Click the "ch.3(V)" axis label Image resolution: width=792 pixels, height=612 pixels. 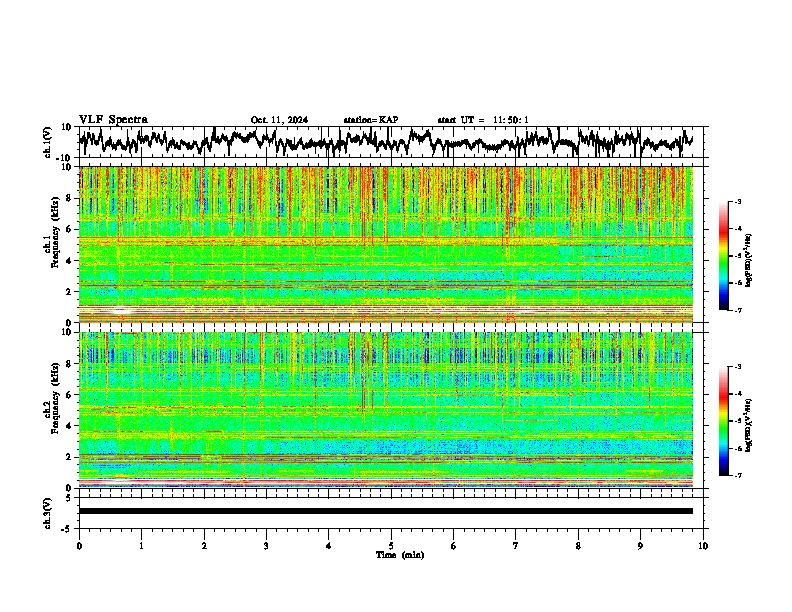tap(48, 513)
